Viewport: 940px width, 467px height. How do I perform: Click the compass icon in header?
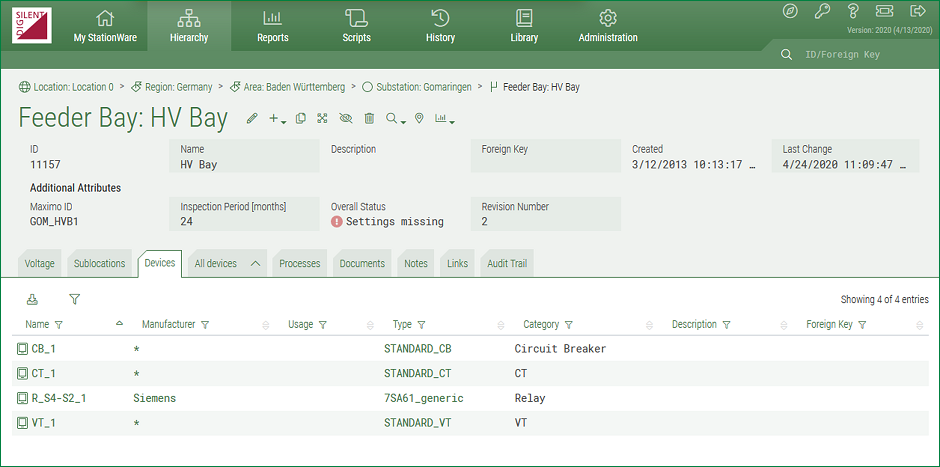coord(790,11)
